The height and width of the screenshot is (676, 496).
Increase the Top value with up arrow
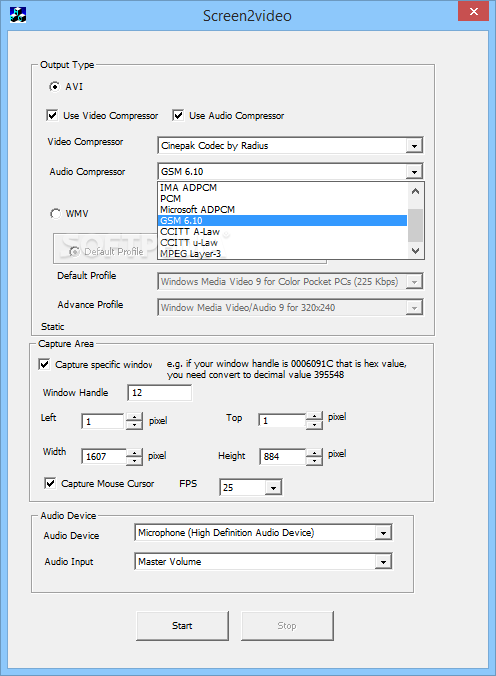[x=314, y=416]
